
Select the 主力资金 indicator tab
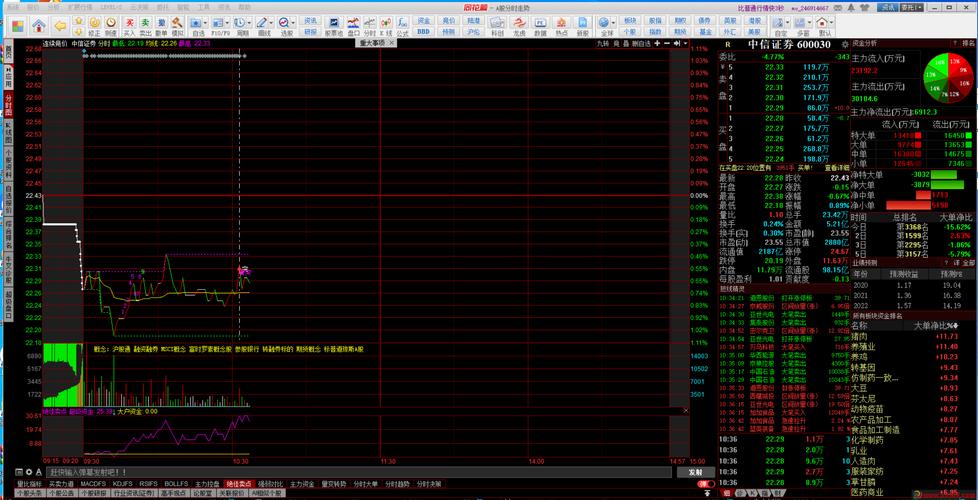[303, 484]
